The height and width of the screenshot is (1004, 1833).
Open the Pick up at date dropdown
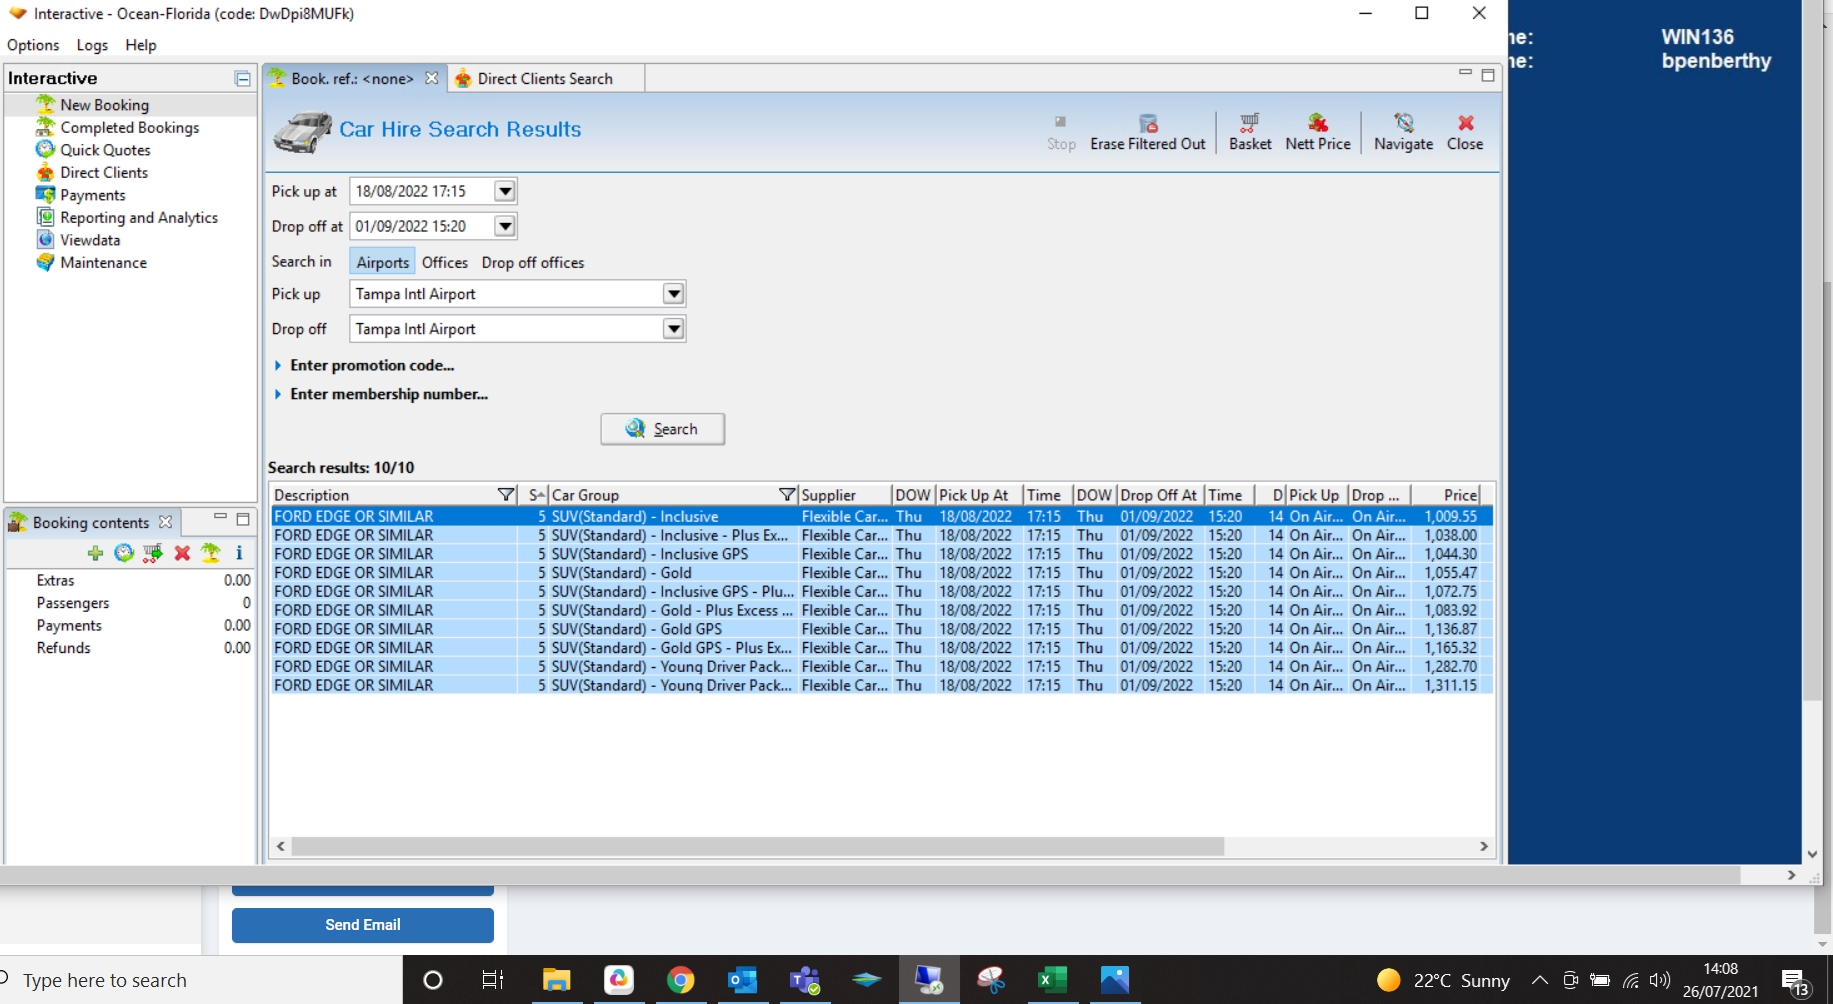505,191
